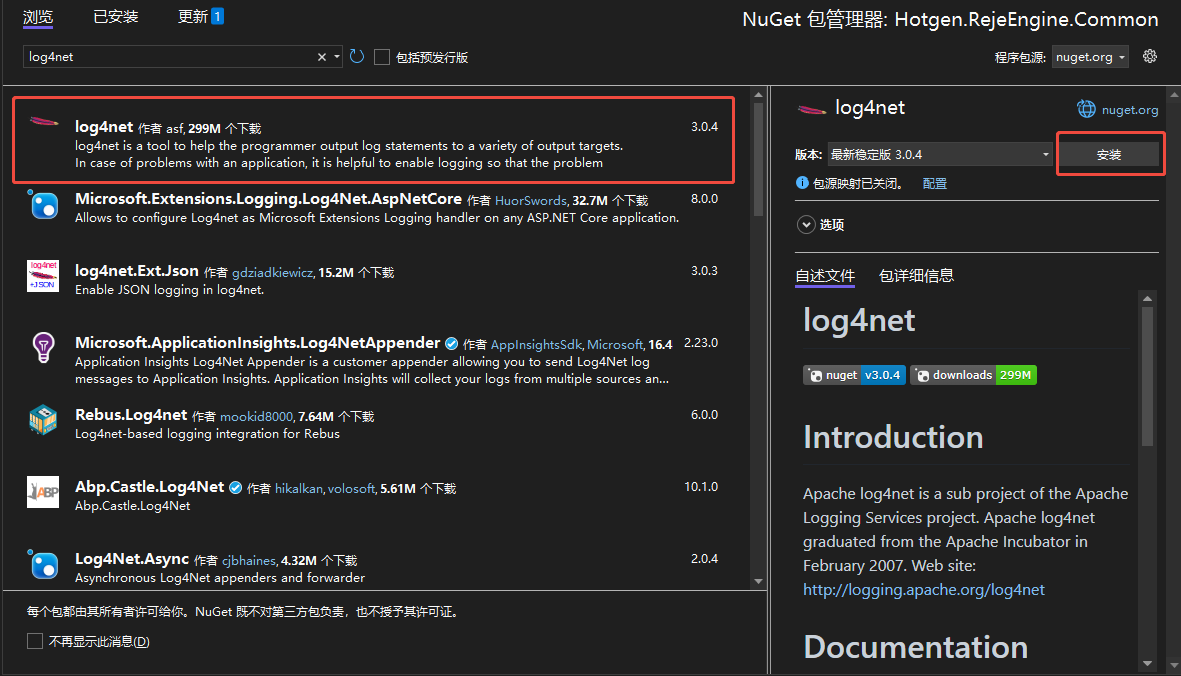Click the update count badge 1
This screenshot has width=1181, height=676.
point(217,16)
